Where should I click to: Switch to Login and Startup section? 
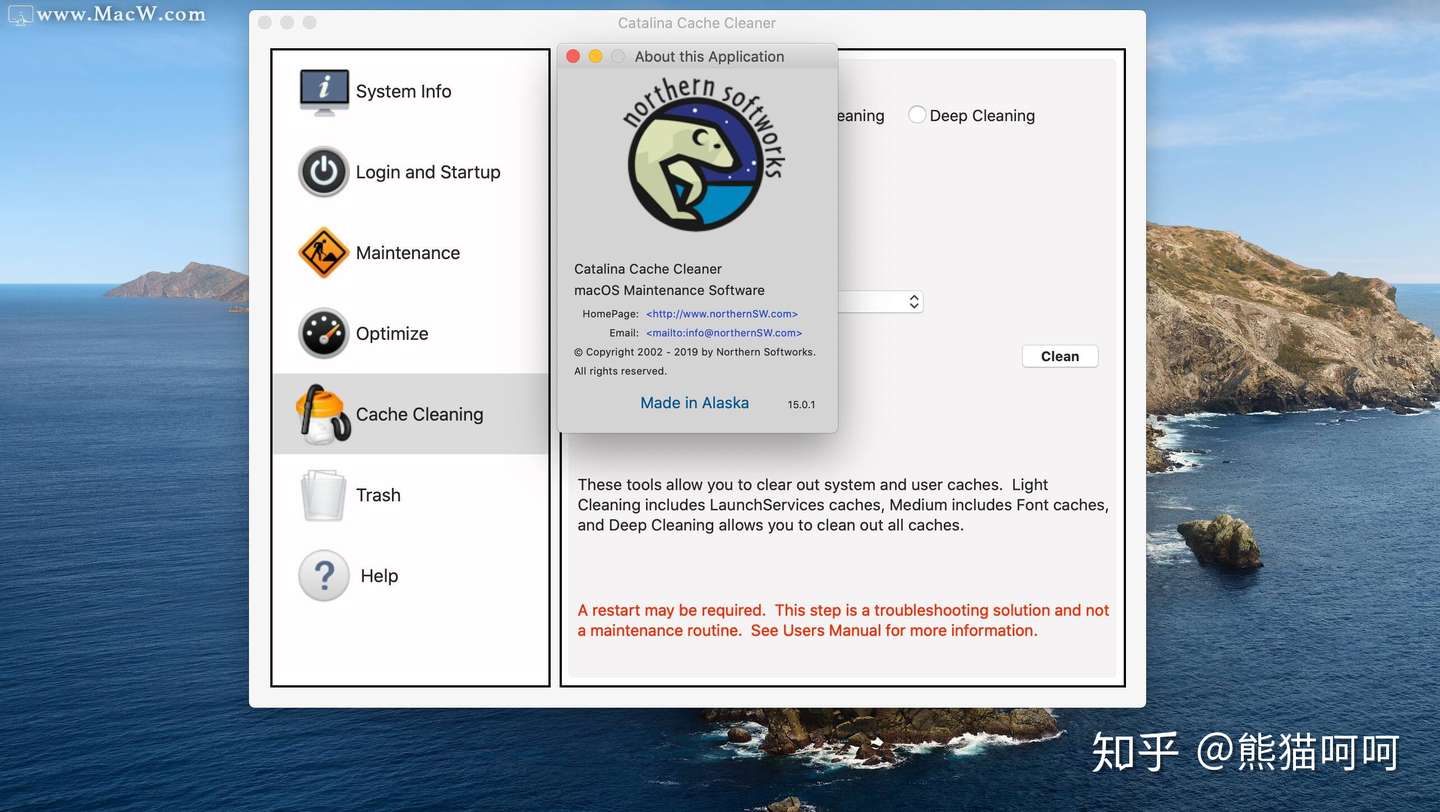(428, 172)
